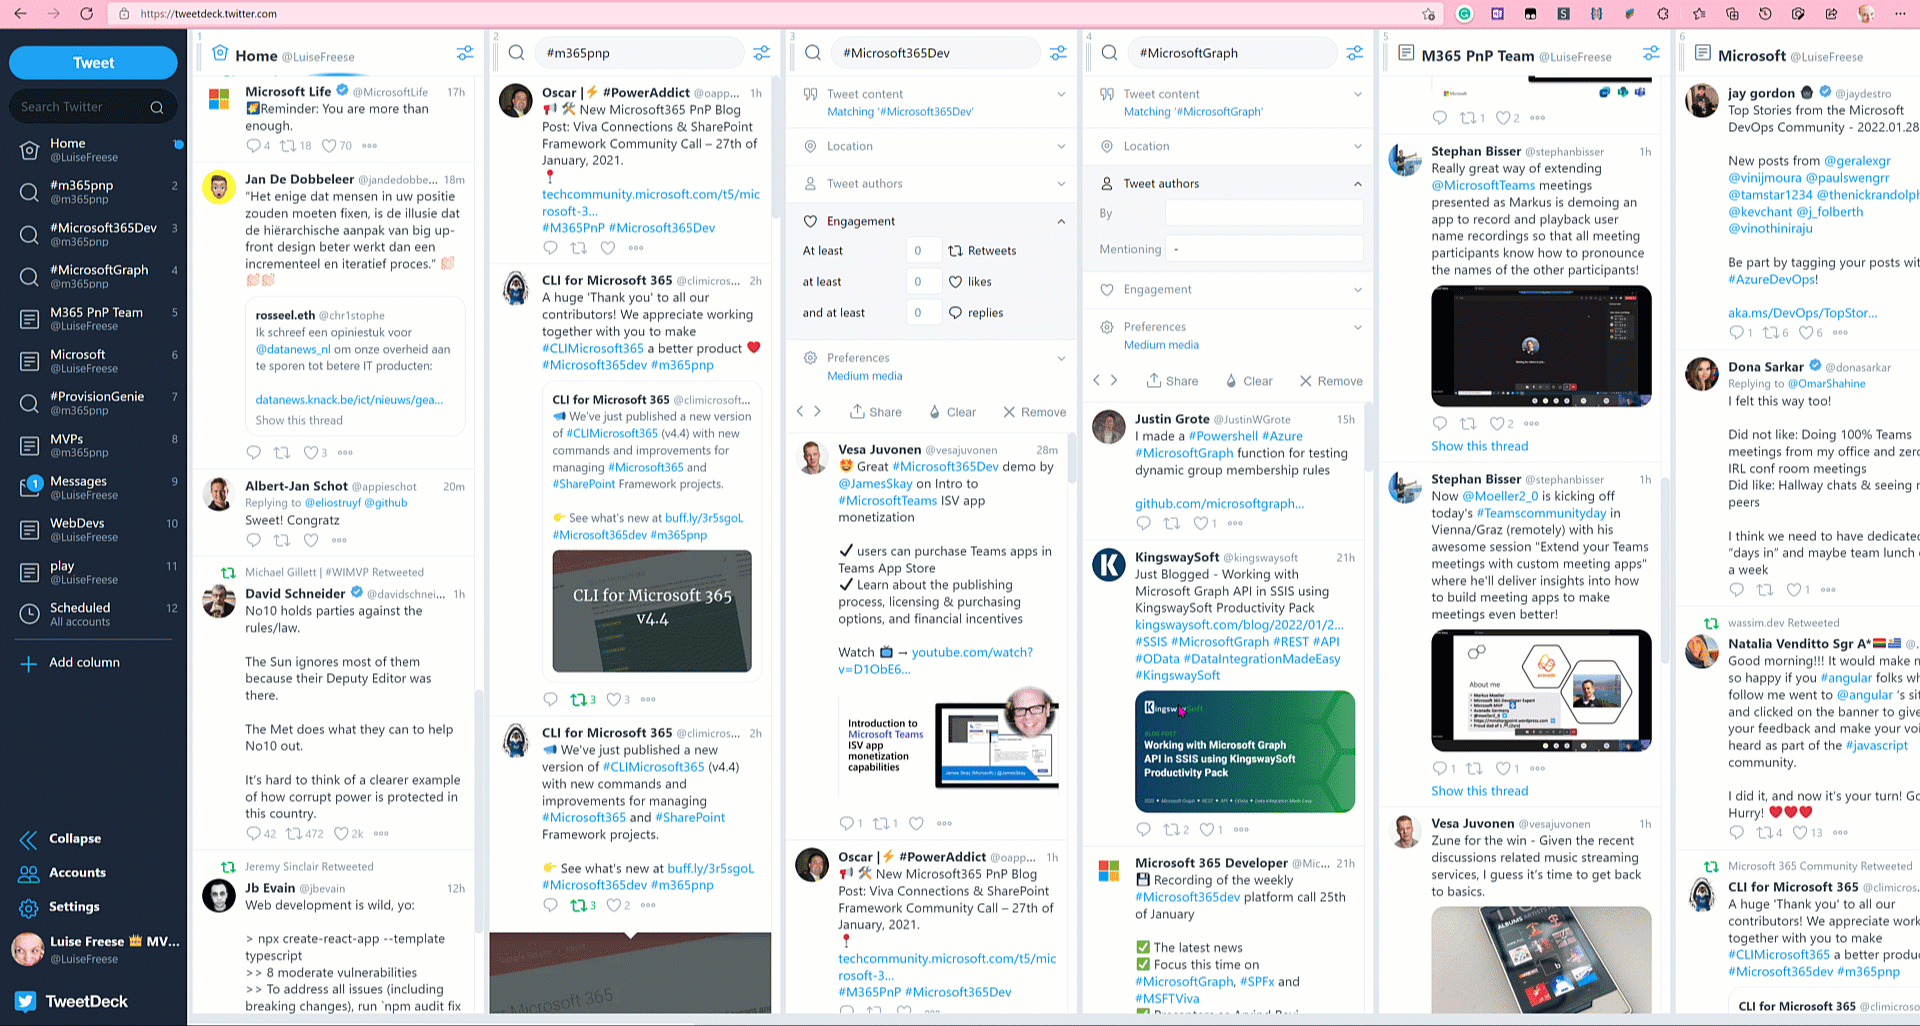Screen dimensions: 1920x1026
Task: Open github.com/microsoftgraph link
Action: click(x=1219, y=504)
